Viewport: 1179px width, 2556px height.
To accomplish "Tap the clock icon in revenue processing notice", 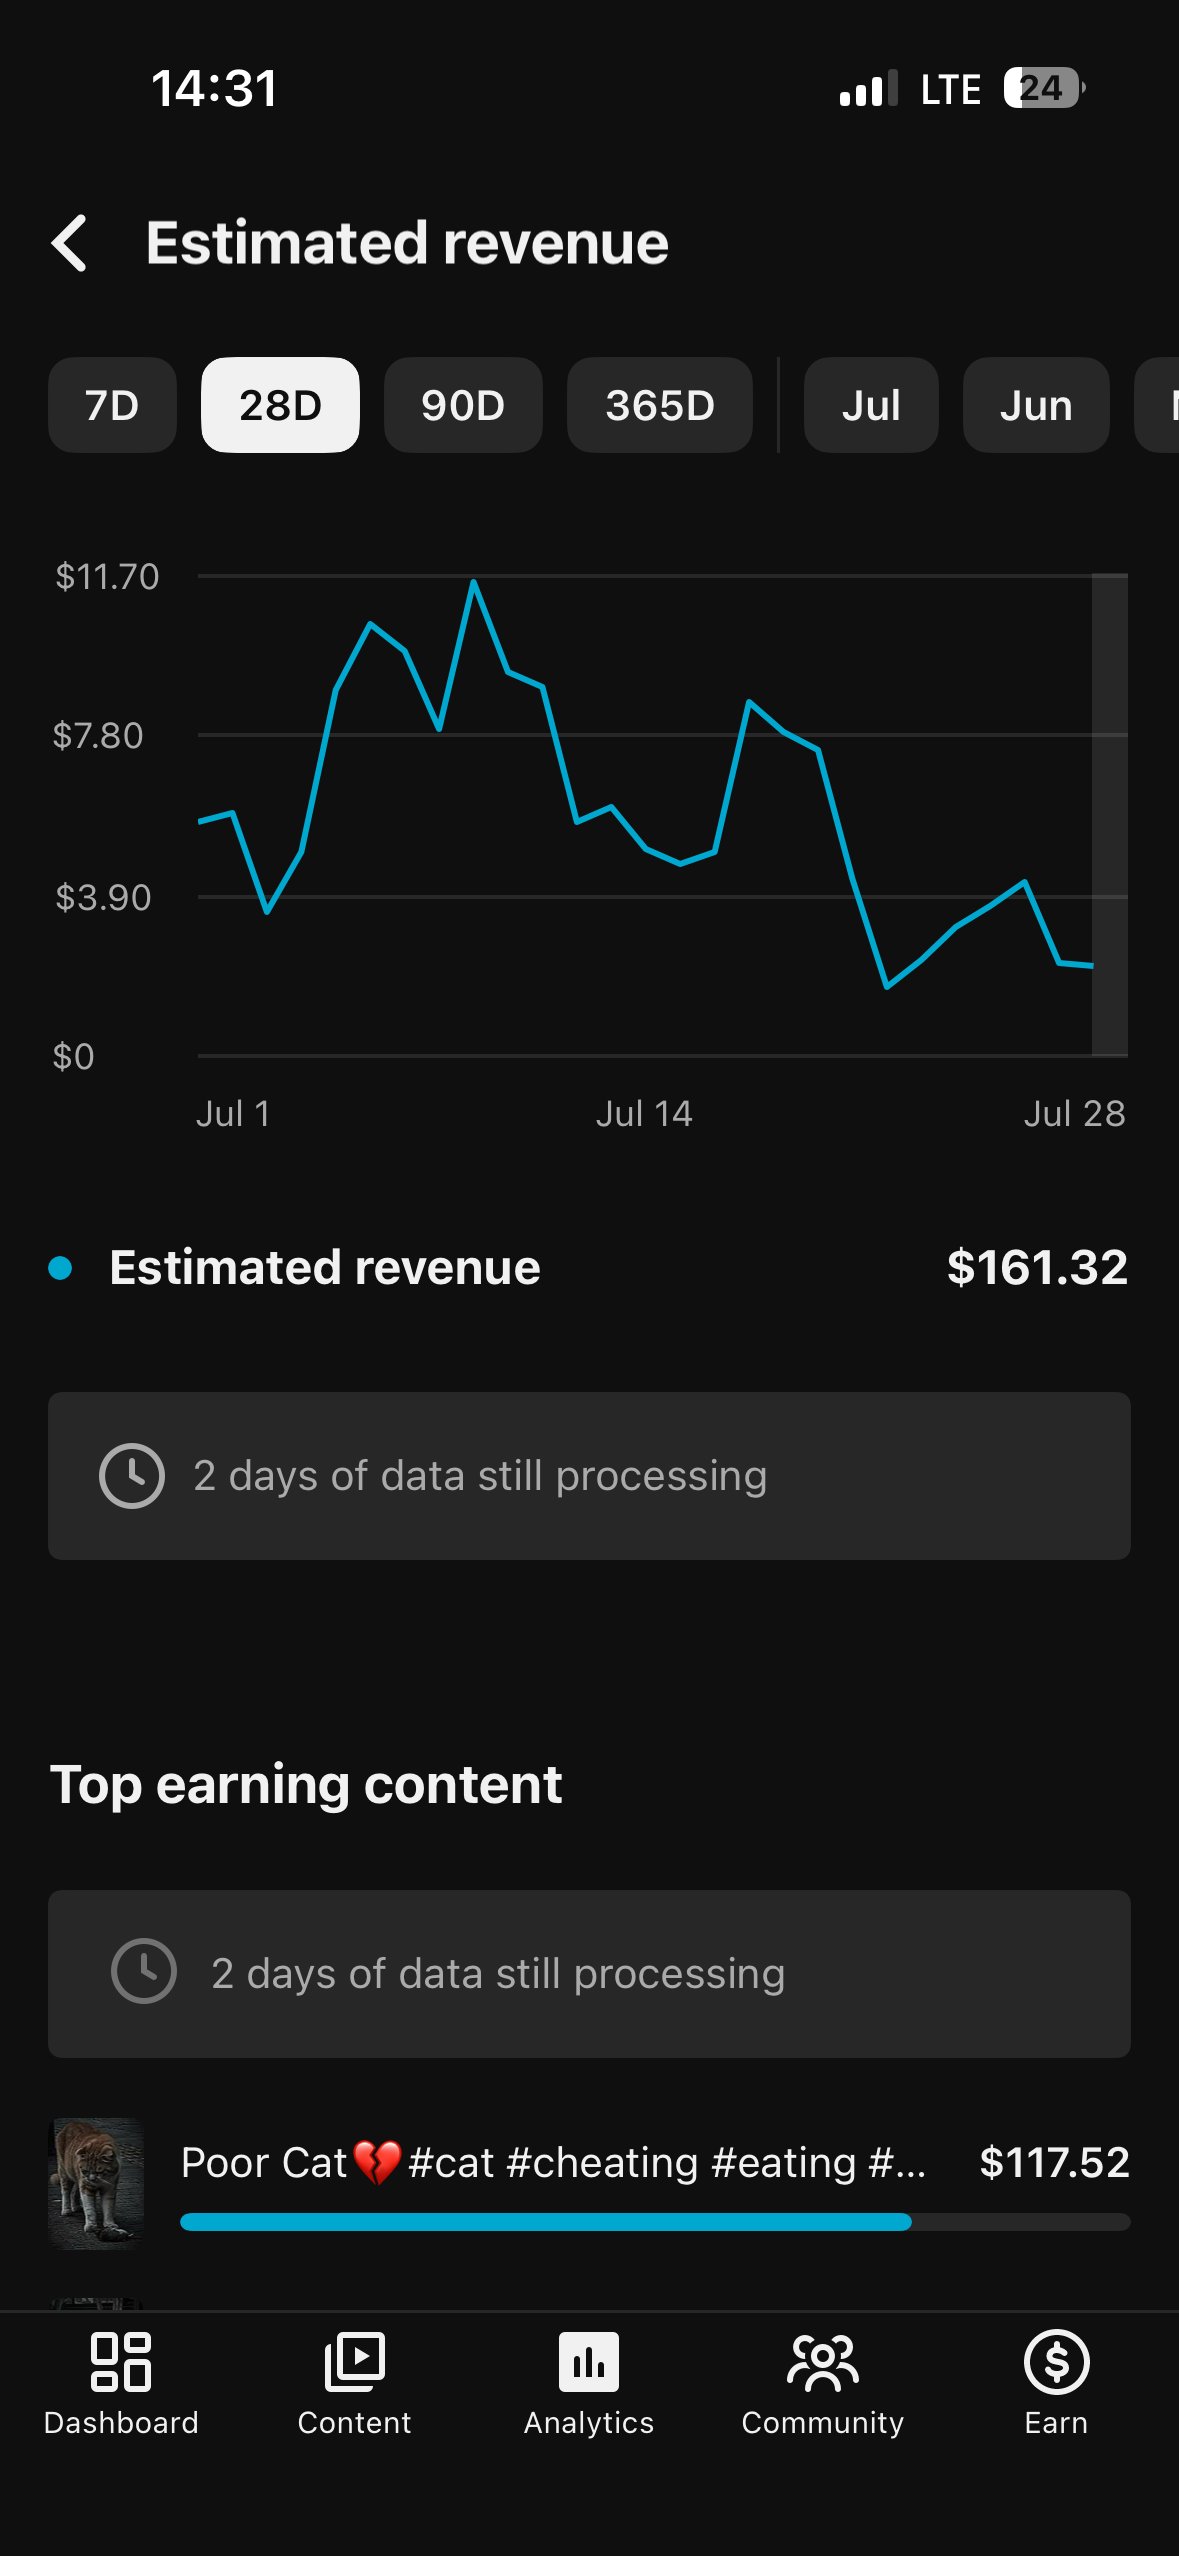I will point(132,1476).
